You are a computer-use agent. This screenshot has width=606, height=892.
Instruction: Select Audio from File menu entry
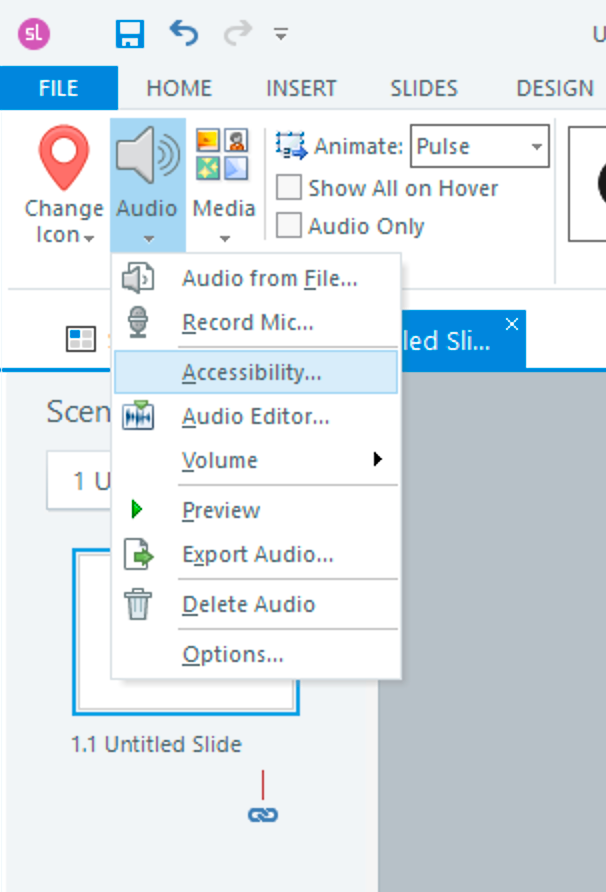268,279
